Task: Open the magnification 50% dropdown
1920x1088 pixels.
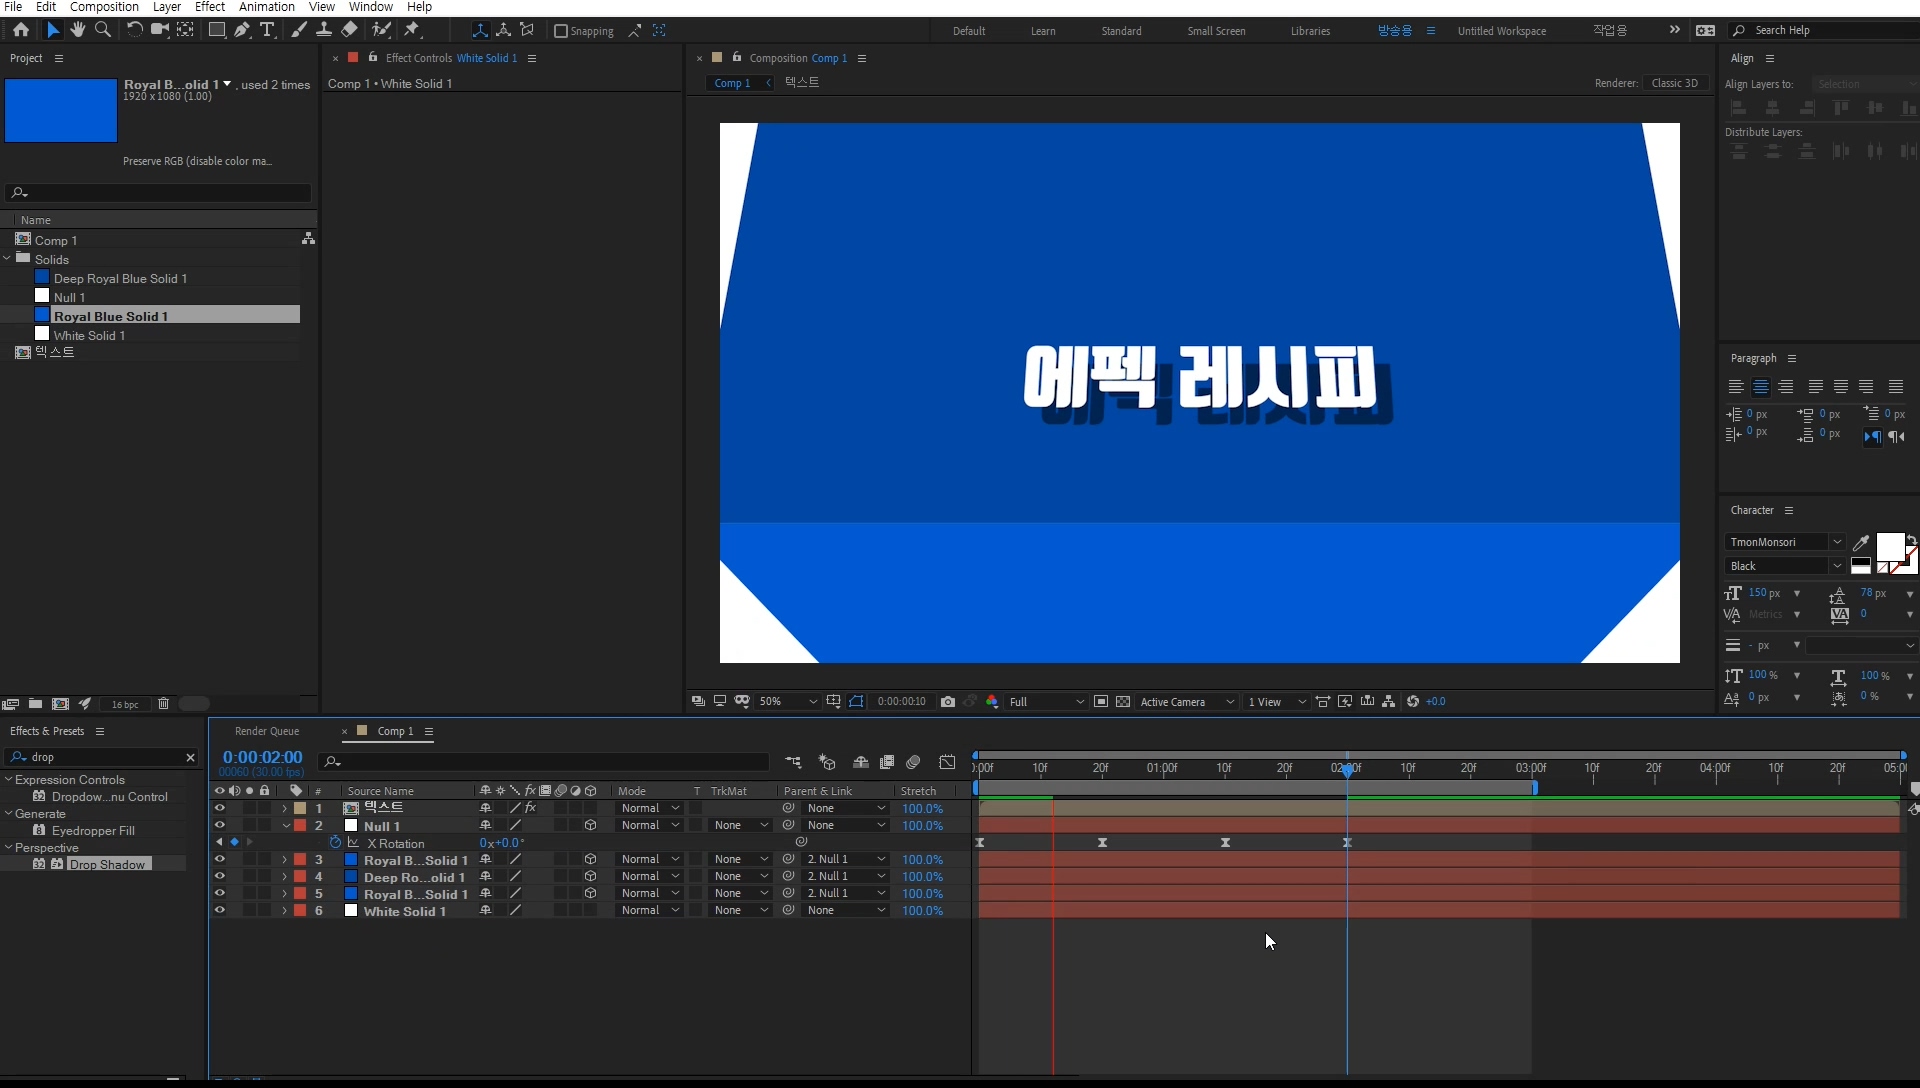Action: click(788, 702)
